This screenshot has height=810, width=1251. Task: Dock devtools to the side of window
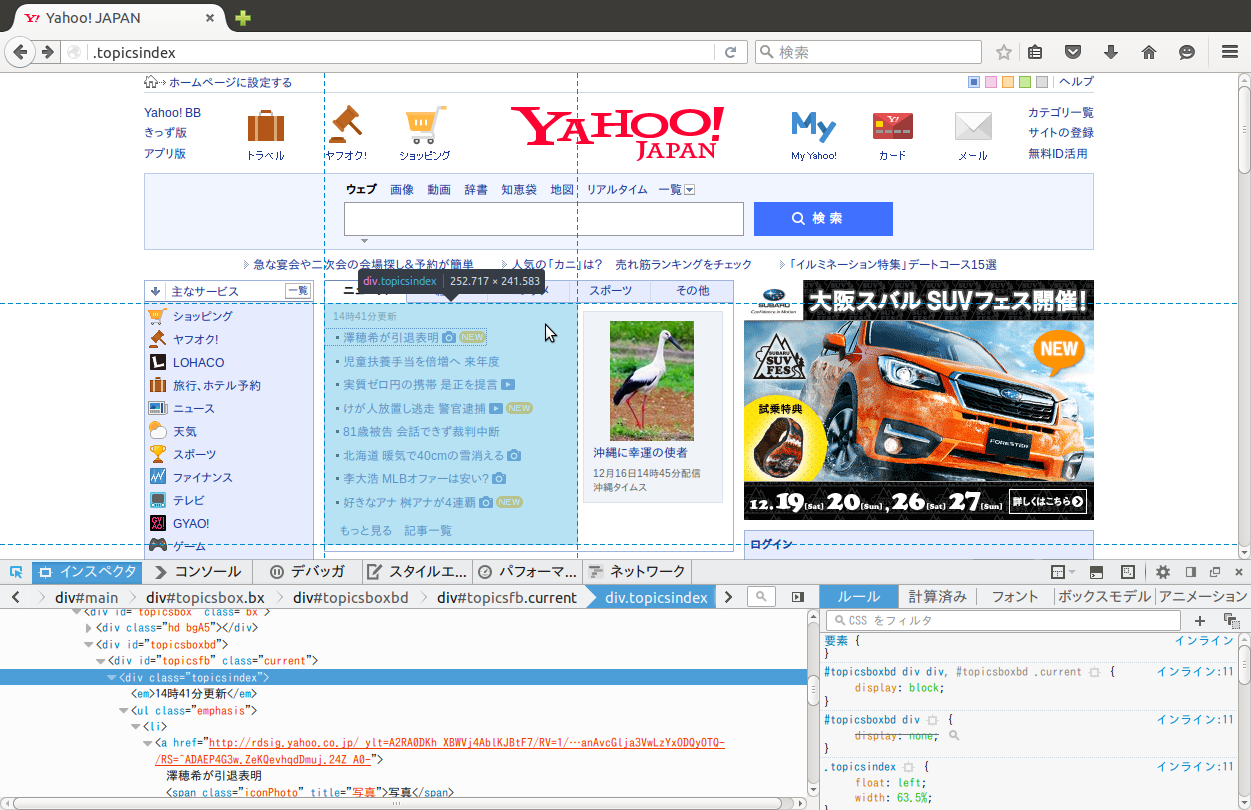coord(1190,572)
